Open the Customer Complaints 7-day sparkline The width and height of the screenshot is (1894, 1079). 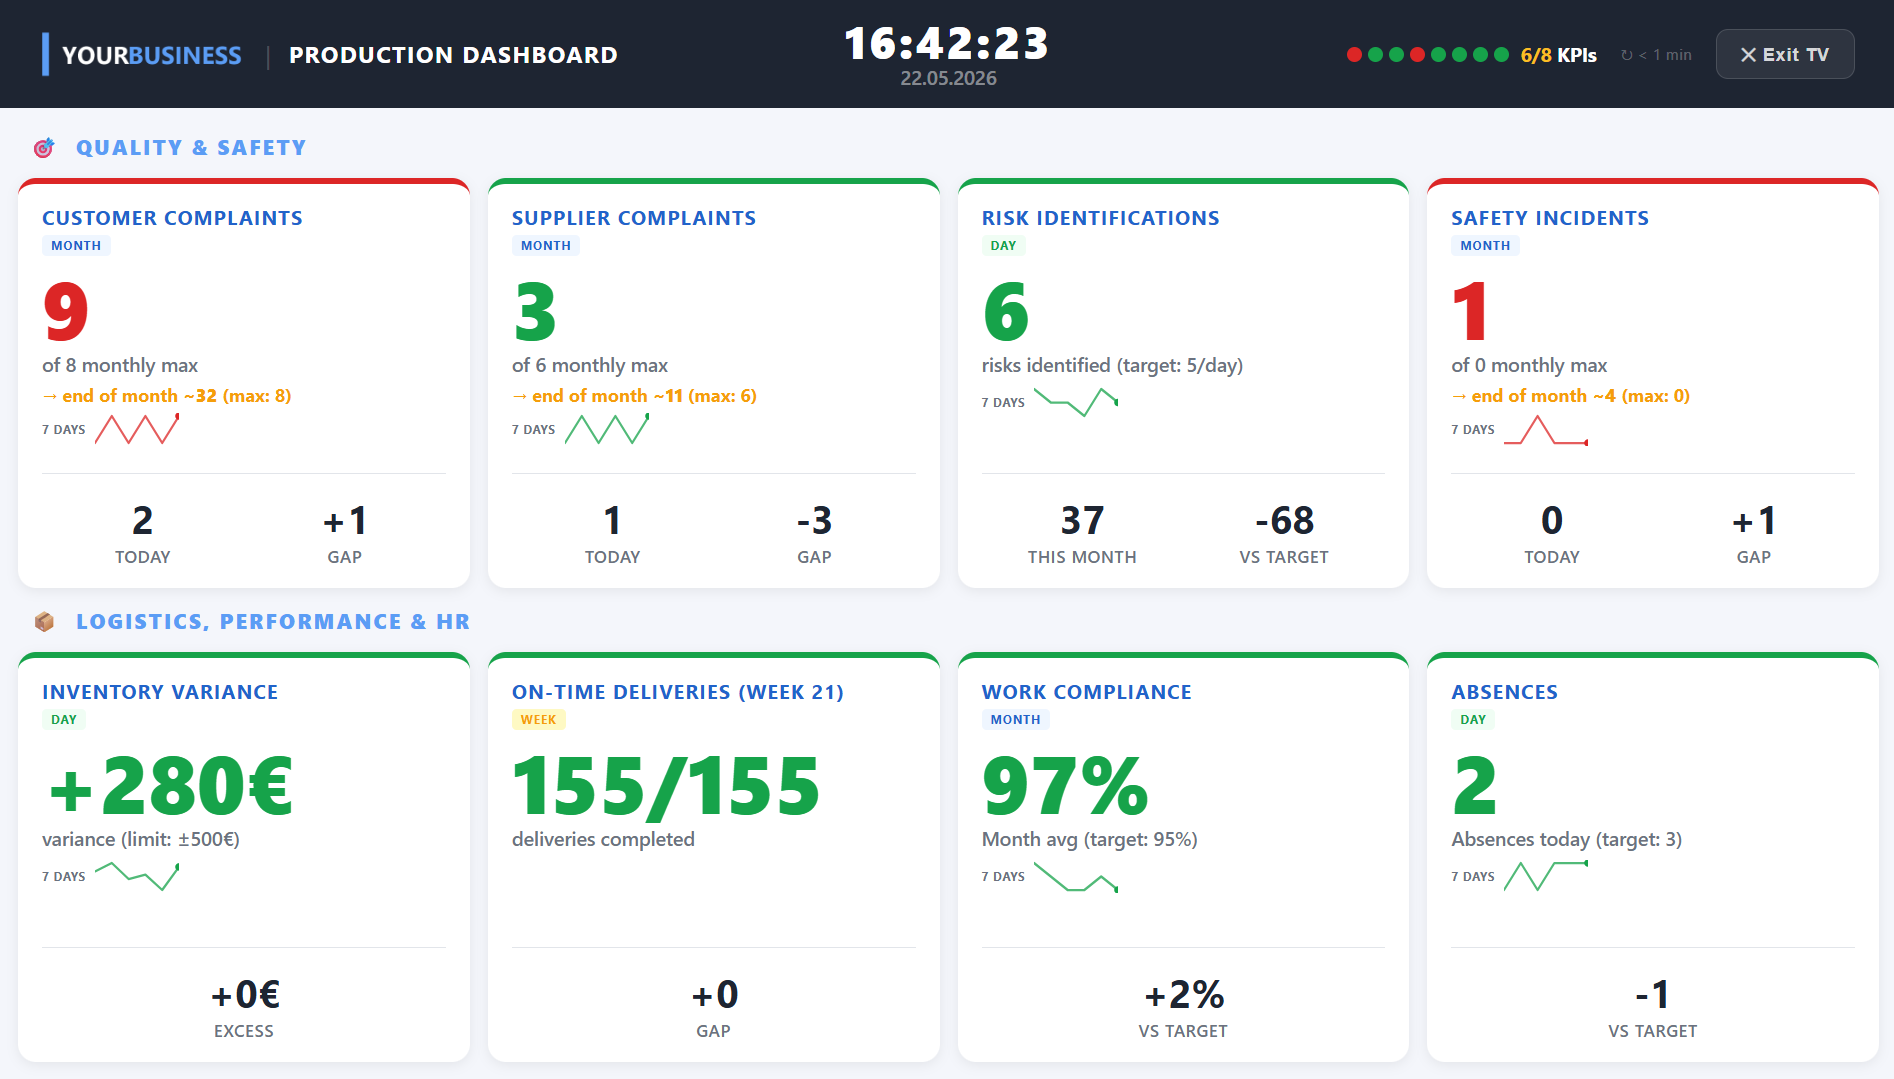point(137,429)
